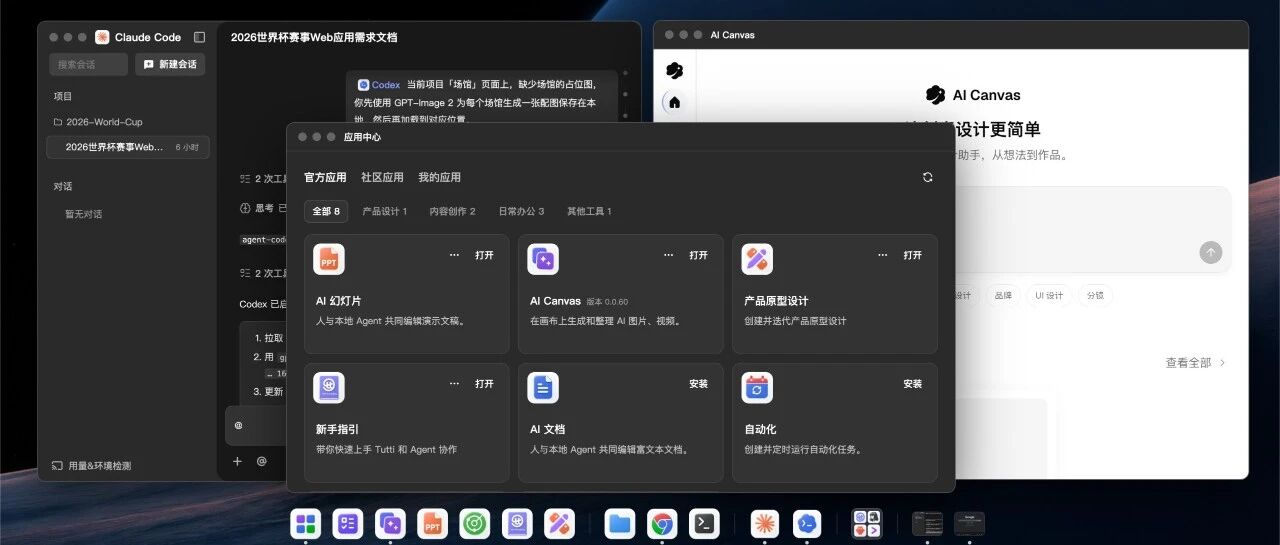Image resolution: width=1280 pixels, height=545 pixels.
Task: Click the 产品原型设计 app icon in 应用中心
Action: (x=757, y=260)
